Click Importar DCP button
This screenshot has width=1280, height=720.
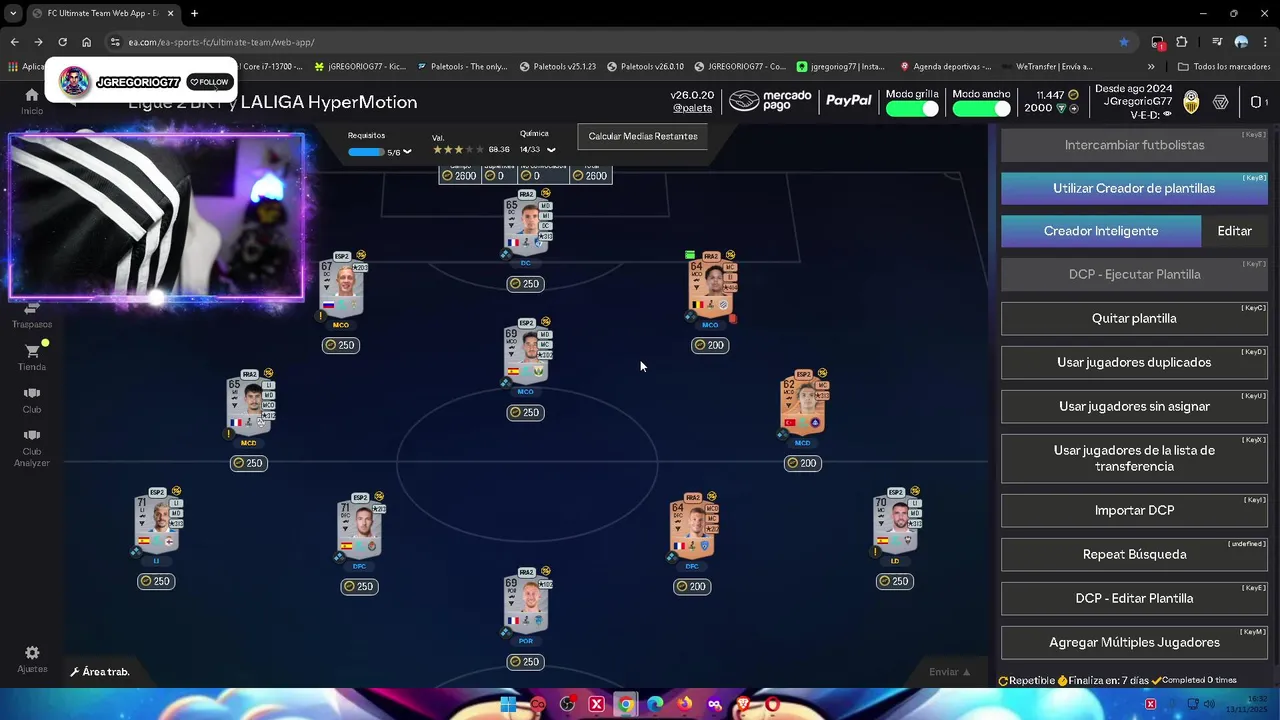pyautogui.click(x=1134, y=510)
